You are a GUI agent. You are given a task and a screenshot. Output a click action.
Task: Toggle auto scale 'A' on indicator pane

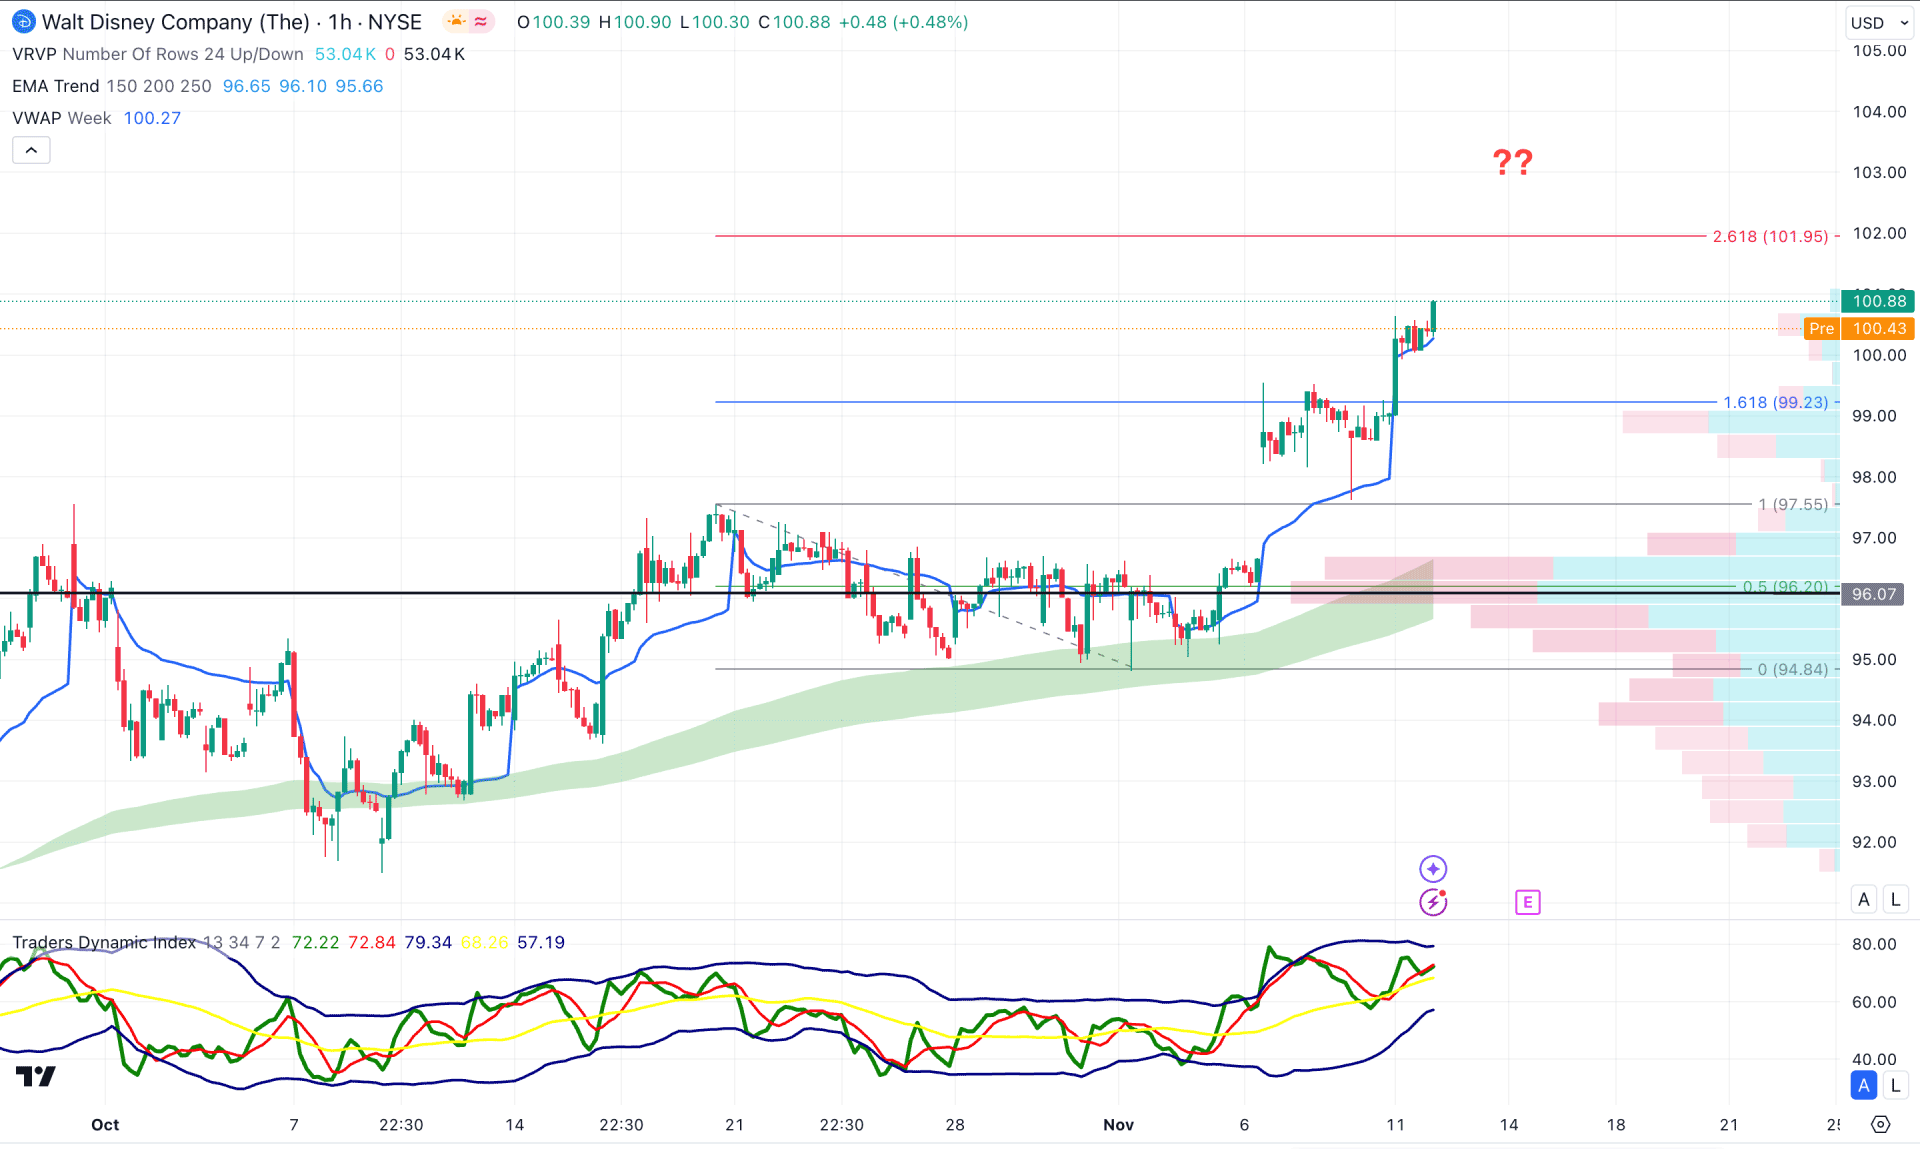1863,1085
